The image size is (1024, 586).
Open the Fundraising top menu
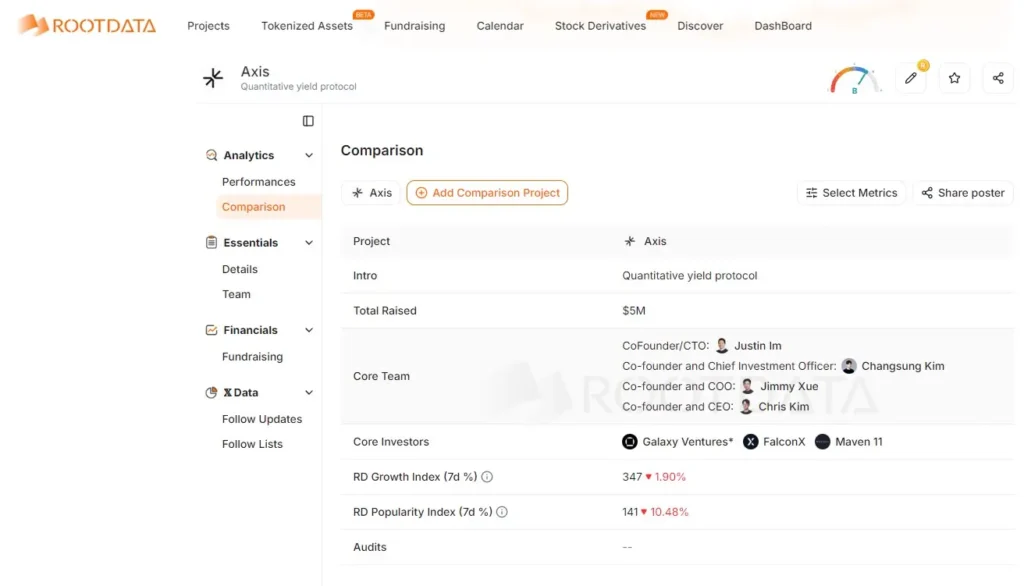point(415,26)
